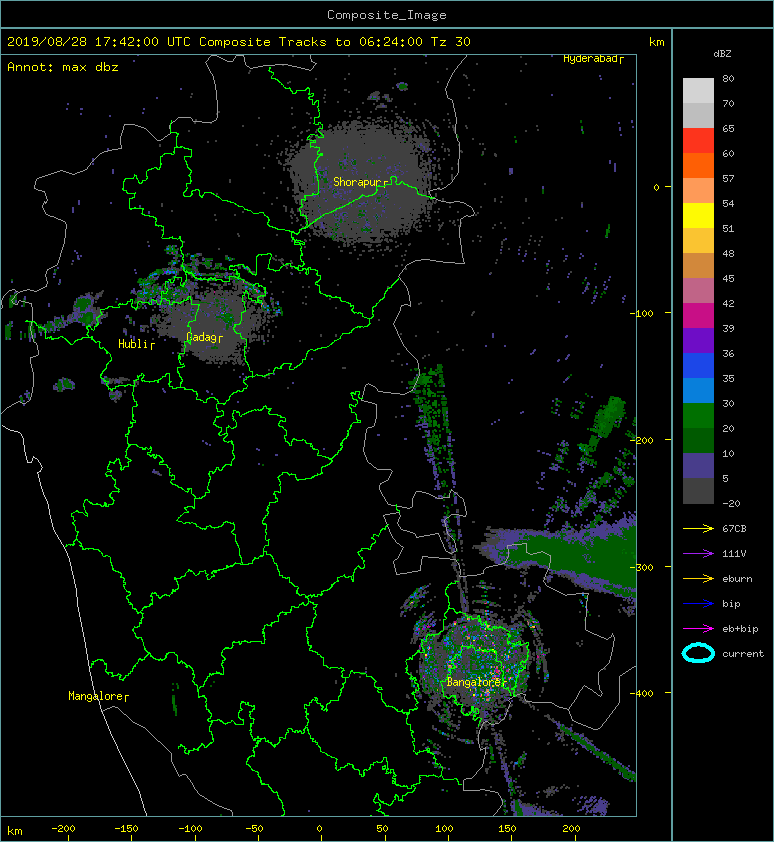This screenshot has width=774, height=842.
Task: Select the green 30-20 dBZ color swatch
Action: (x=698, y=416)
